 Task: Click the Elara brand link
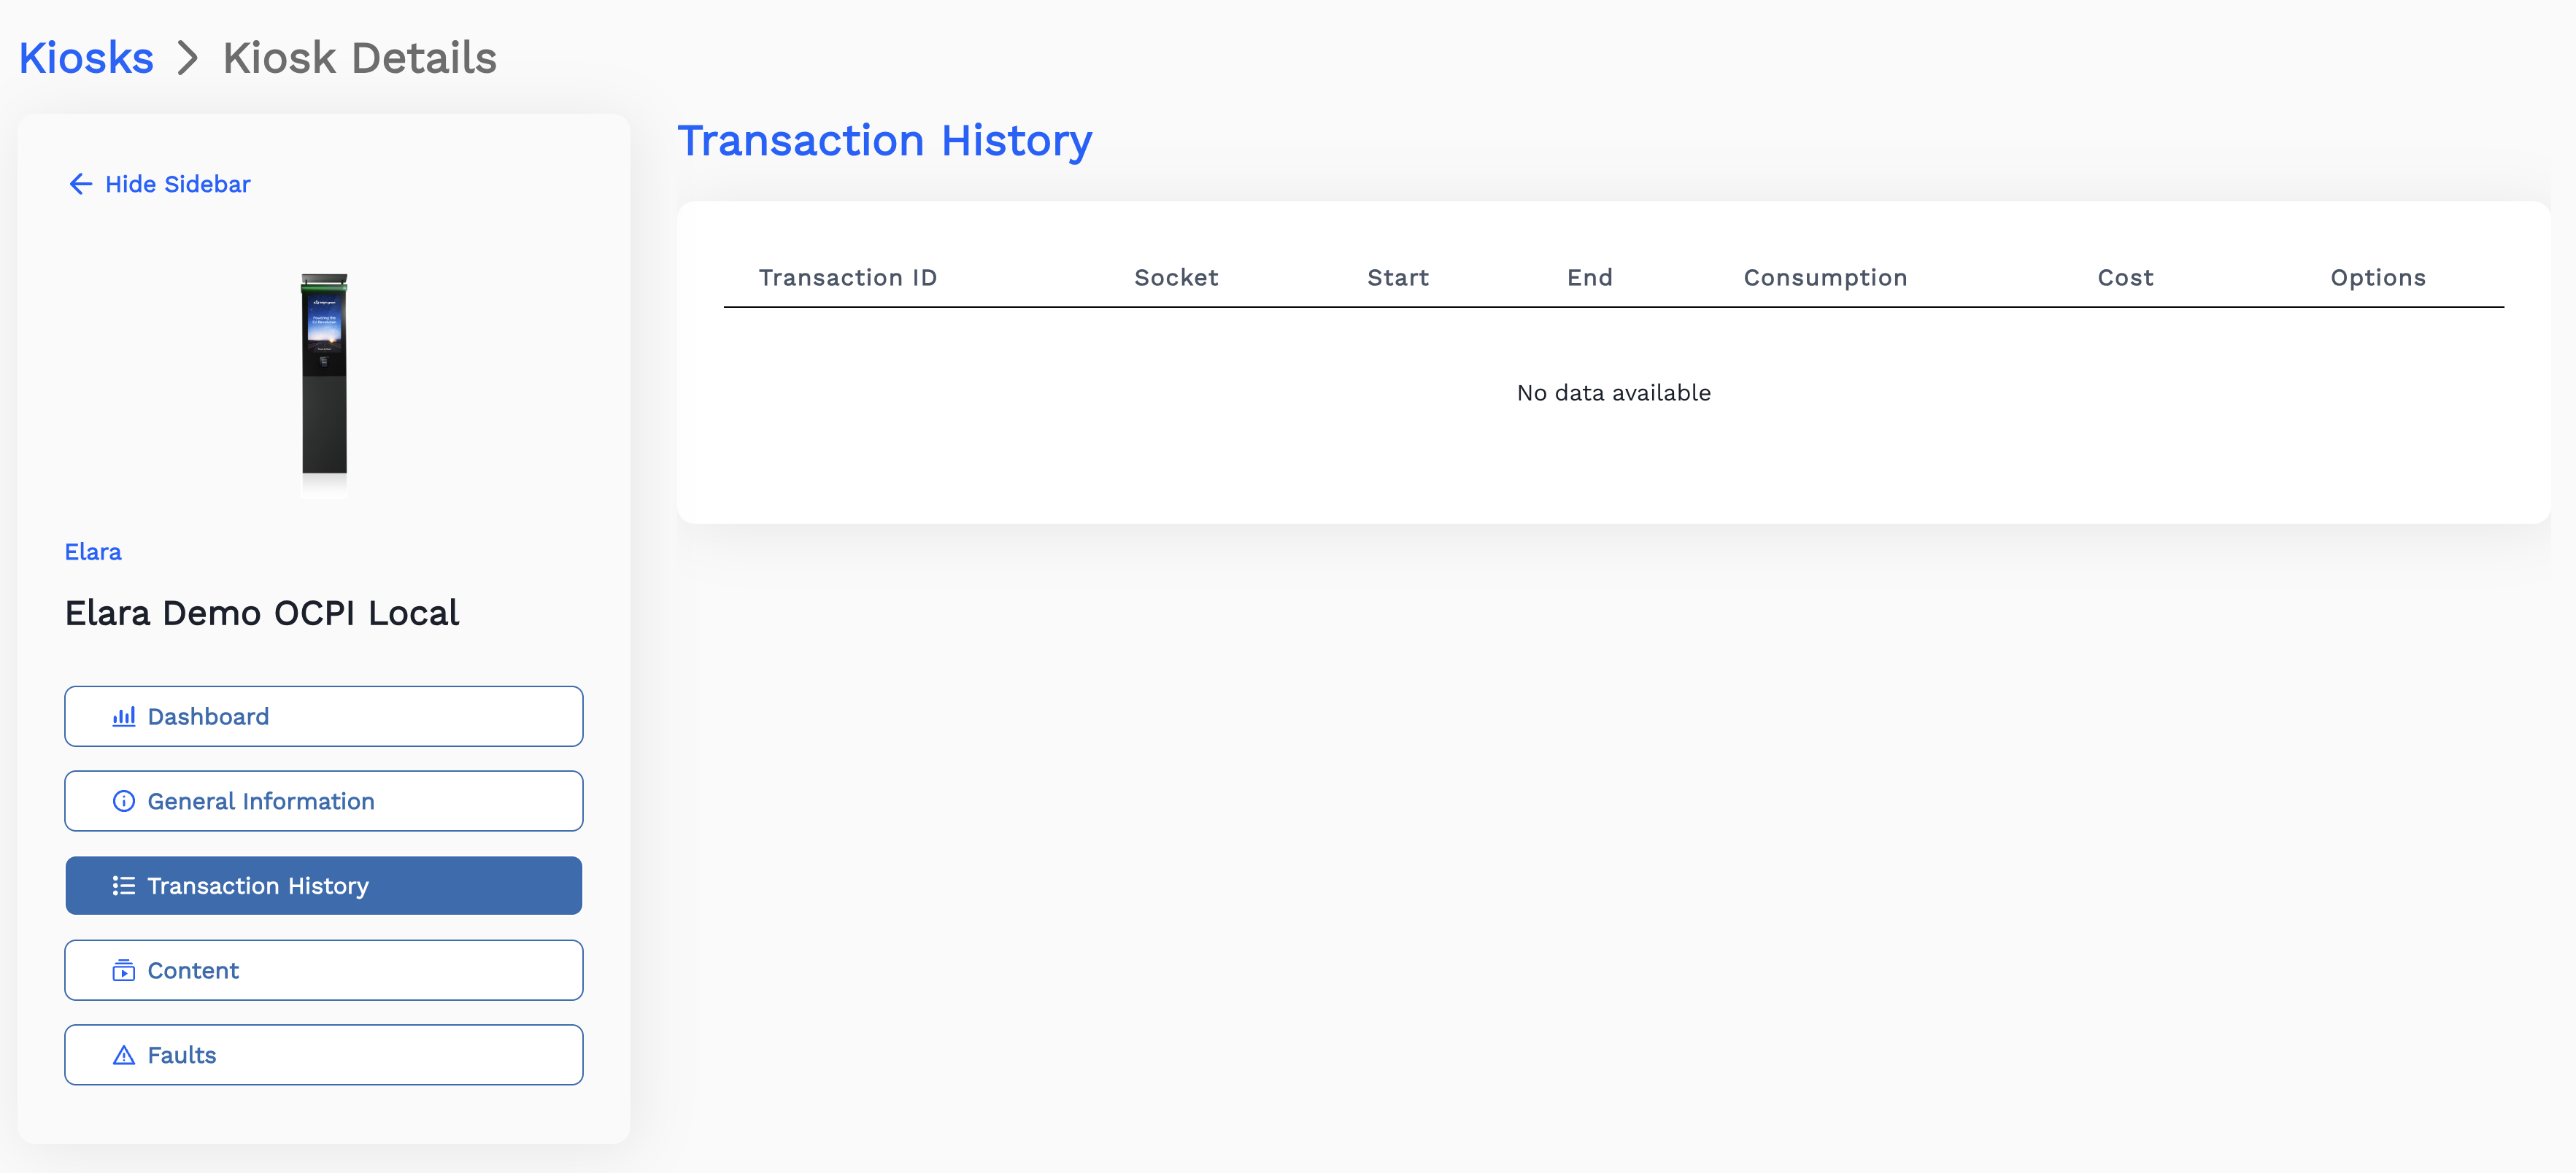pos(93,552)
